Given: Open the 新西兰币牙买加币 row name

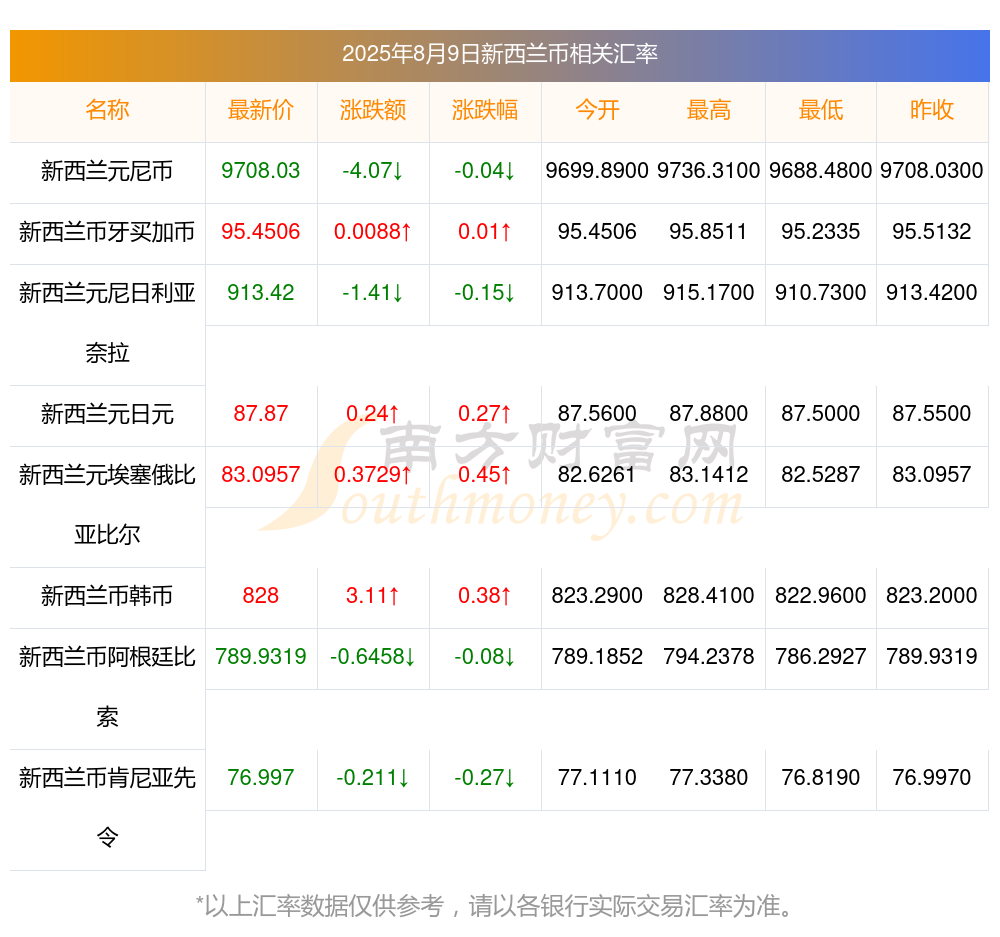Looking at the screenshot, I should click(x=107, y=232).
